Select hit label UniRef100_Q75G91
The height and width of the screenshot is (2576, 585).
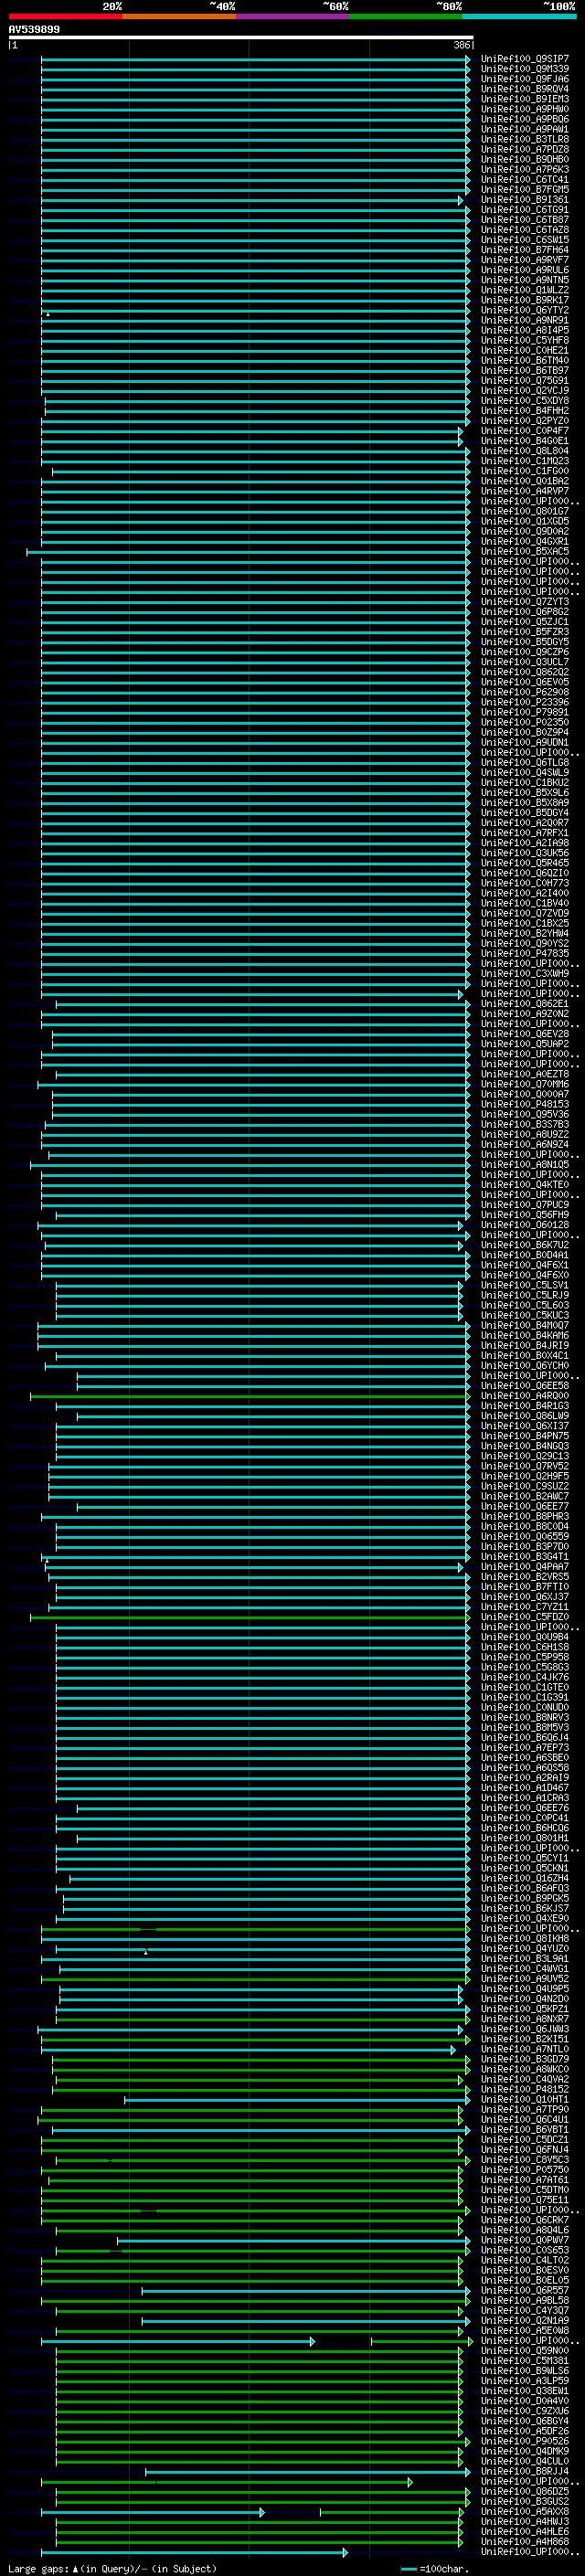pyautogui.click(x=525, y=380)
